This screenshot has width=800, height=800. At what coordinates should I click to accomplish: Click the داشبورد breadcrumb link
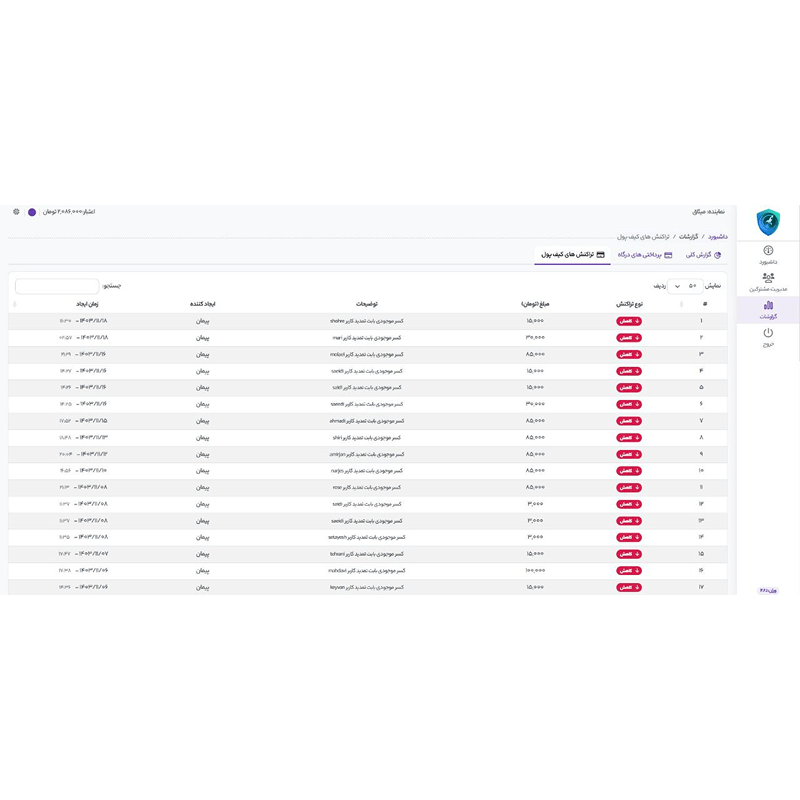tap(718, 237)
